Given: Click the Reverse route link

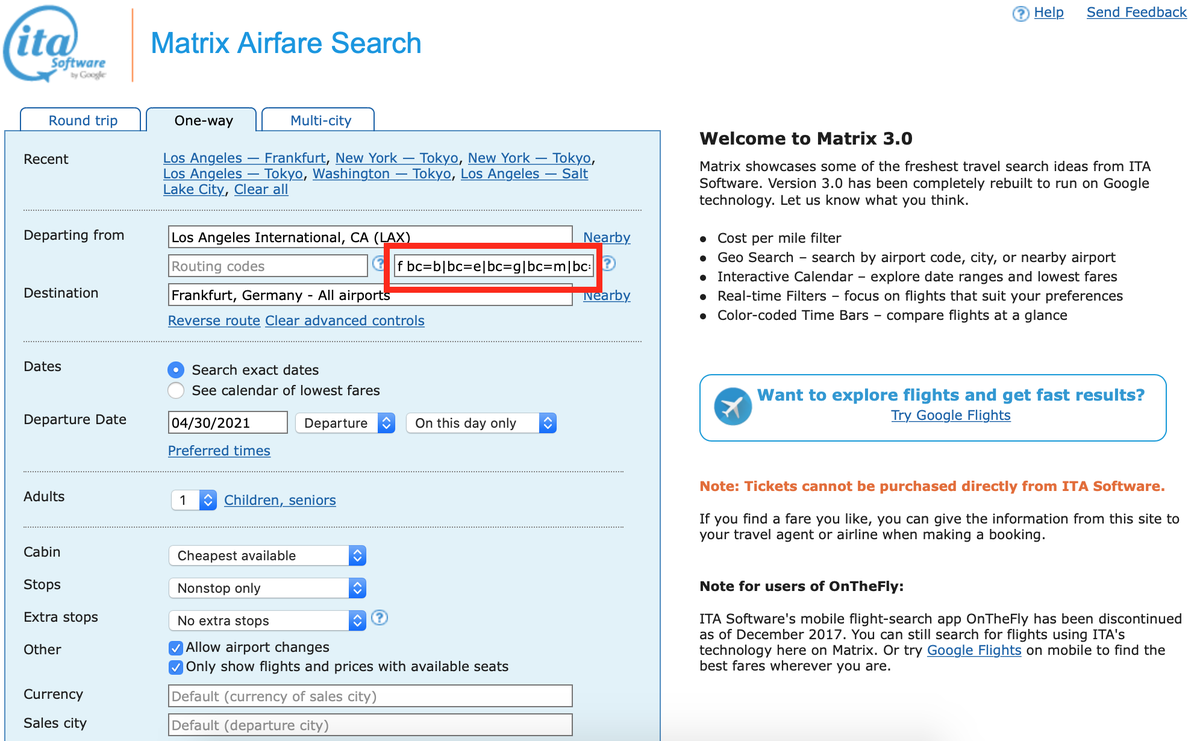Looking at the screenshot, I should pos(214,321).
